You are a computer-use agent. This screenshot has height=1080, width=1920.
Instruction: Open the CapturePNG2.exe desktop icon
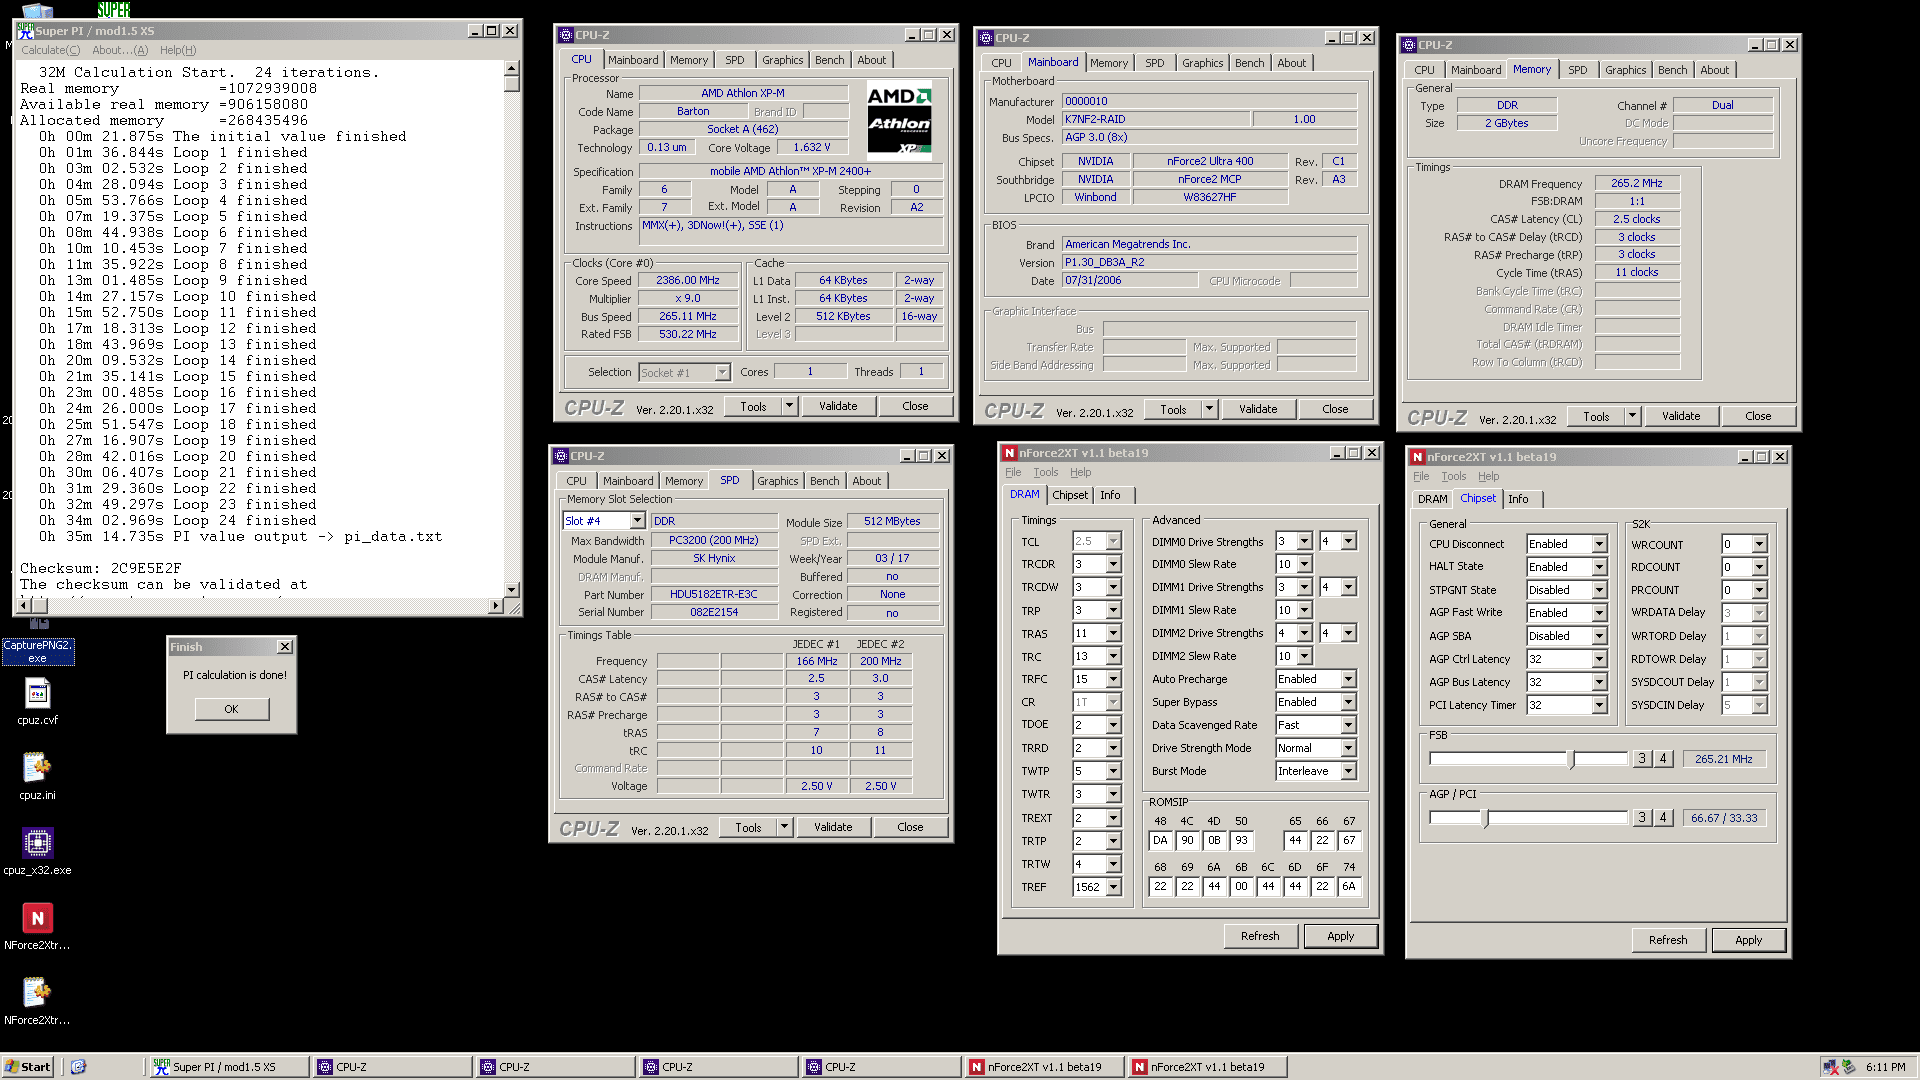point(37,640)
